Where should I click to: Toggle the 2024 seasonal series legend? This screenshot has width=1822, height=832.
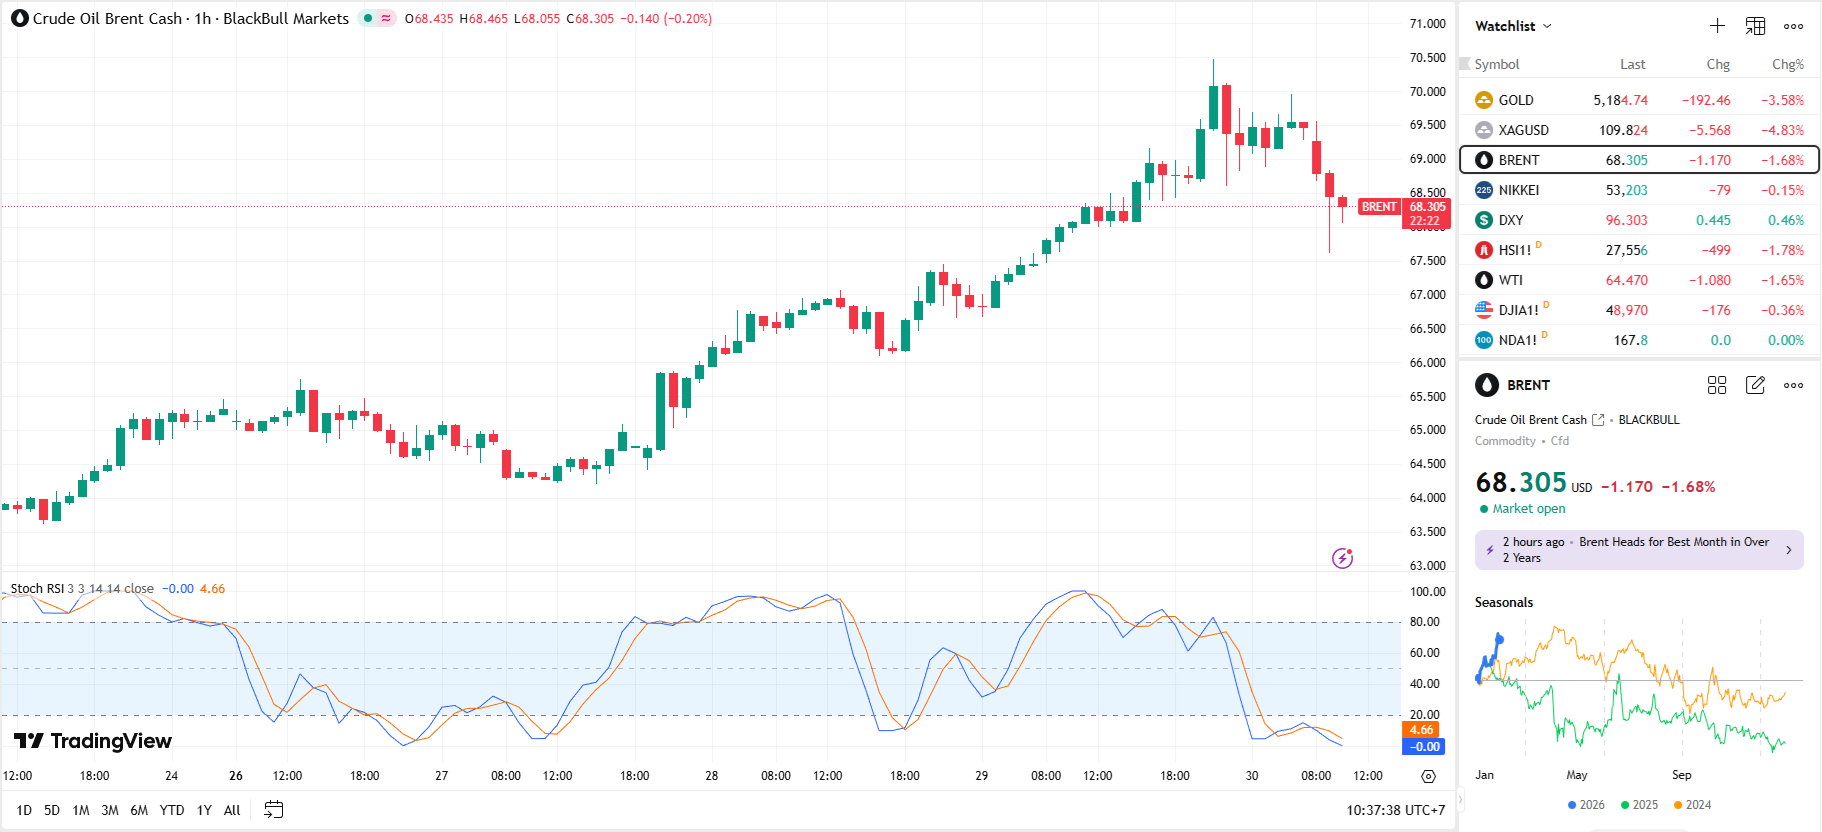pos(1692,805)
